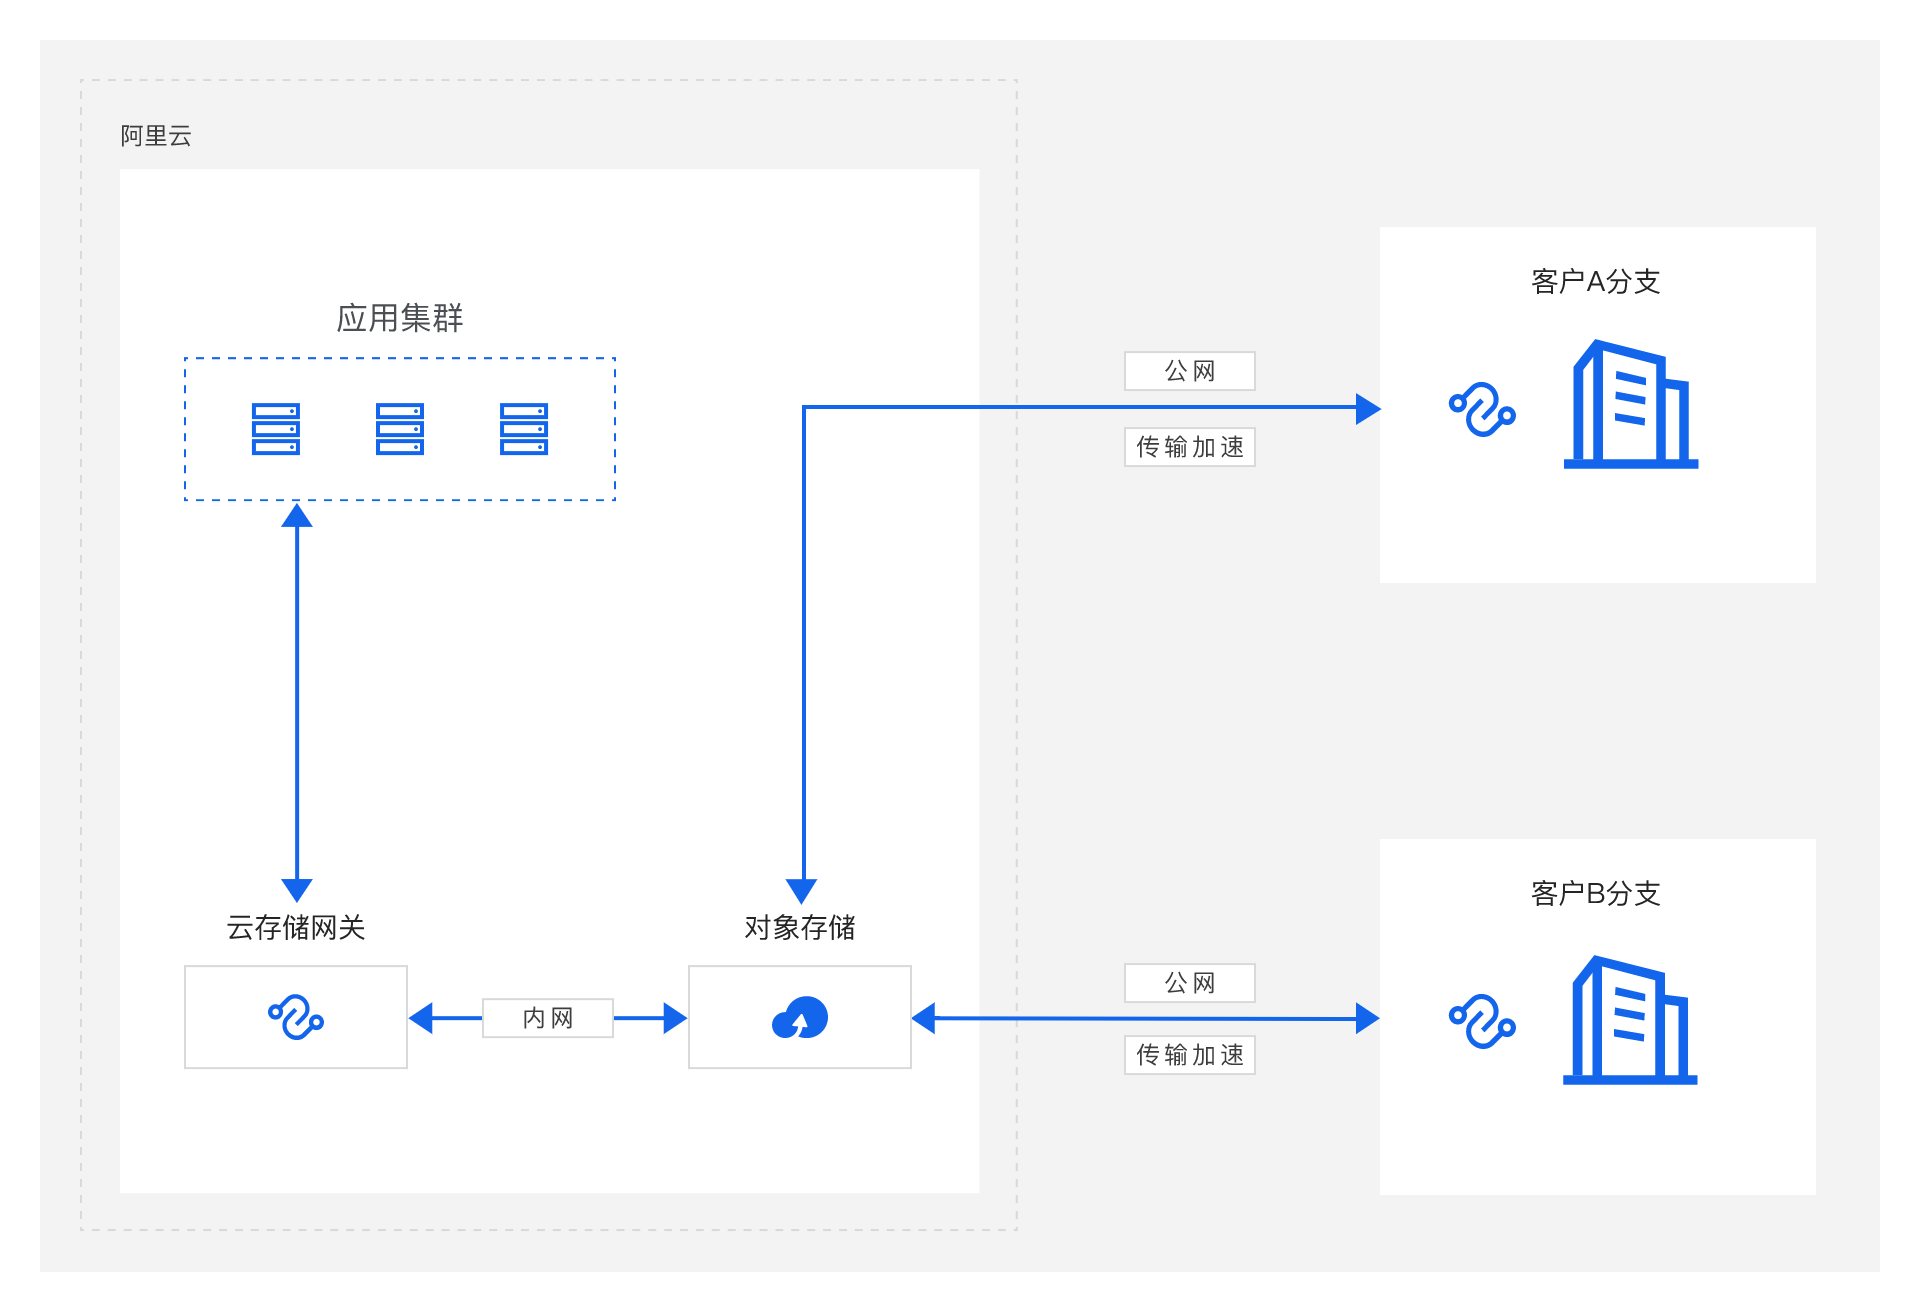Click the third server icon in 应用集群
1920x1312 pixels.
[524, 429]
